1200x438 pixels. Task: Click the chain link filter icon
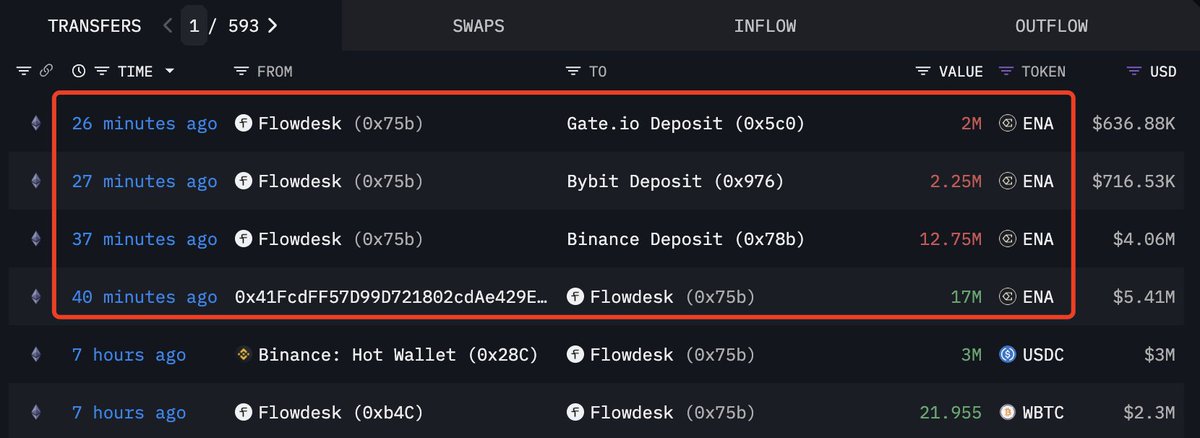tap(46, 71)
